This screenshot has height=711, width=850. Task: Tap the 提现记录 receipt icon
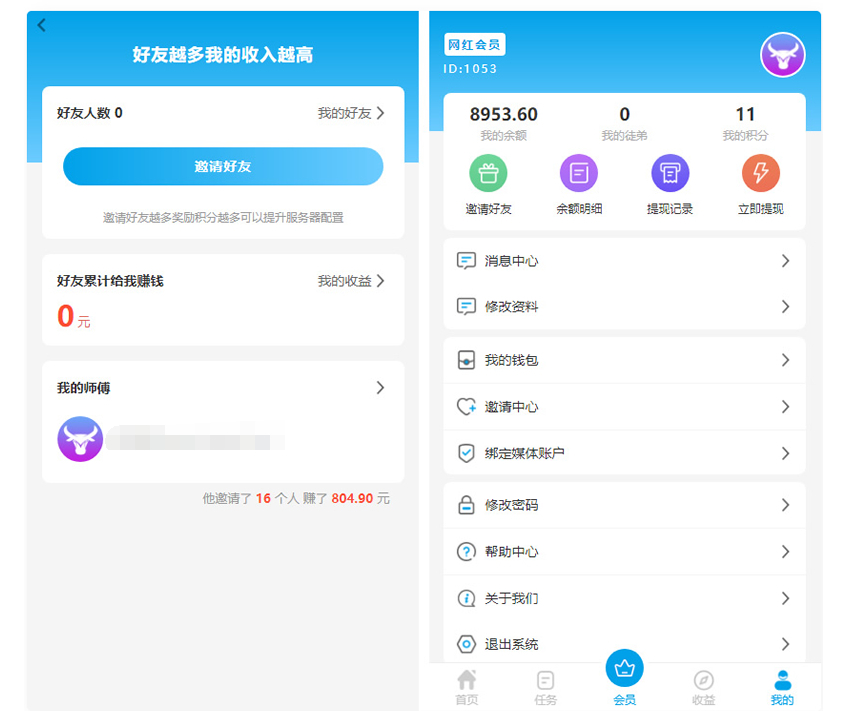coord(670,174)
